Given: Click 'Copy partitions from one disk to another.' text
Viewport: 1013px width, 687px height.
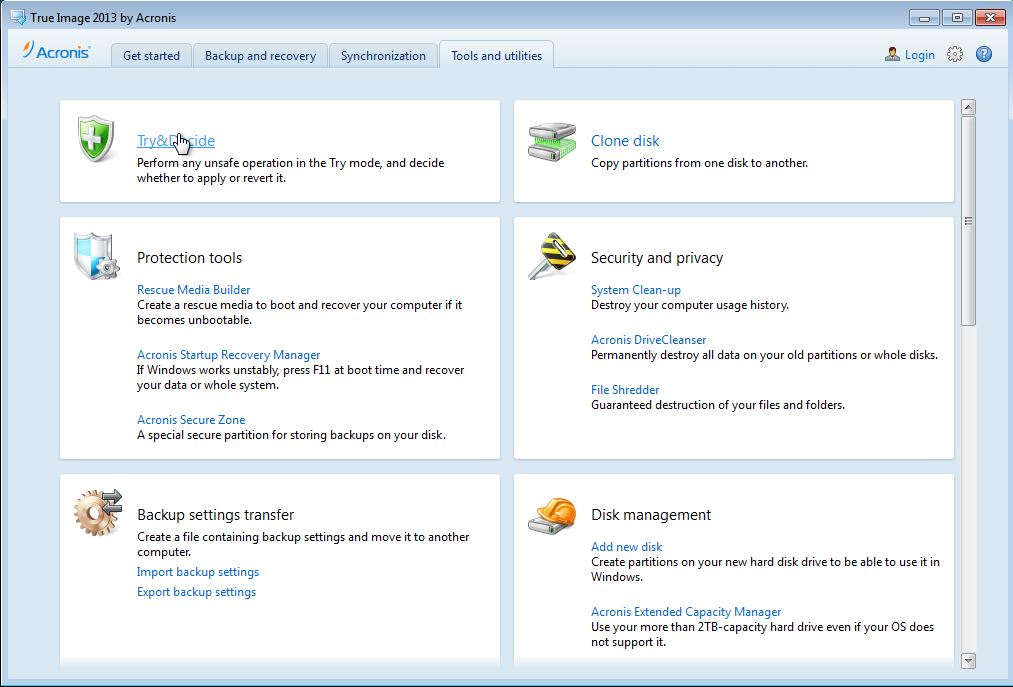Looking at the screenshot, I should [x=699, y=163].
